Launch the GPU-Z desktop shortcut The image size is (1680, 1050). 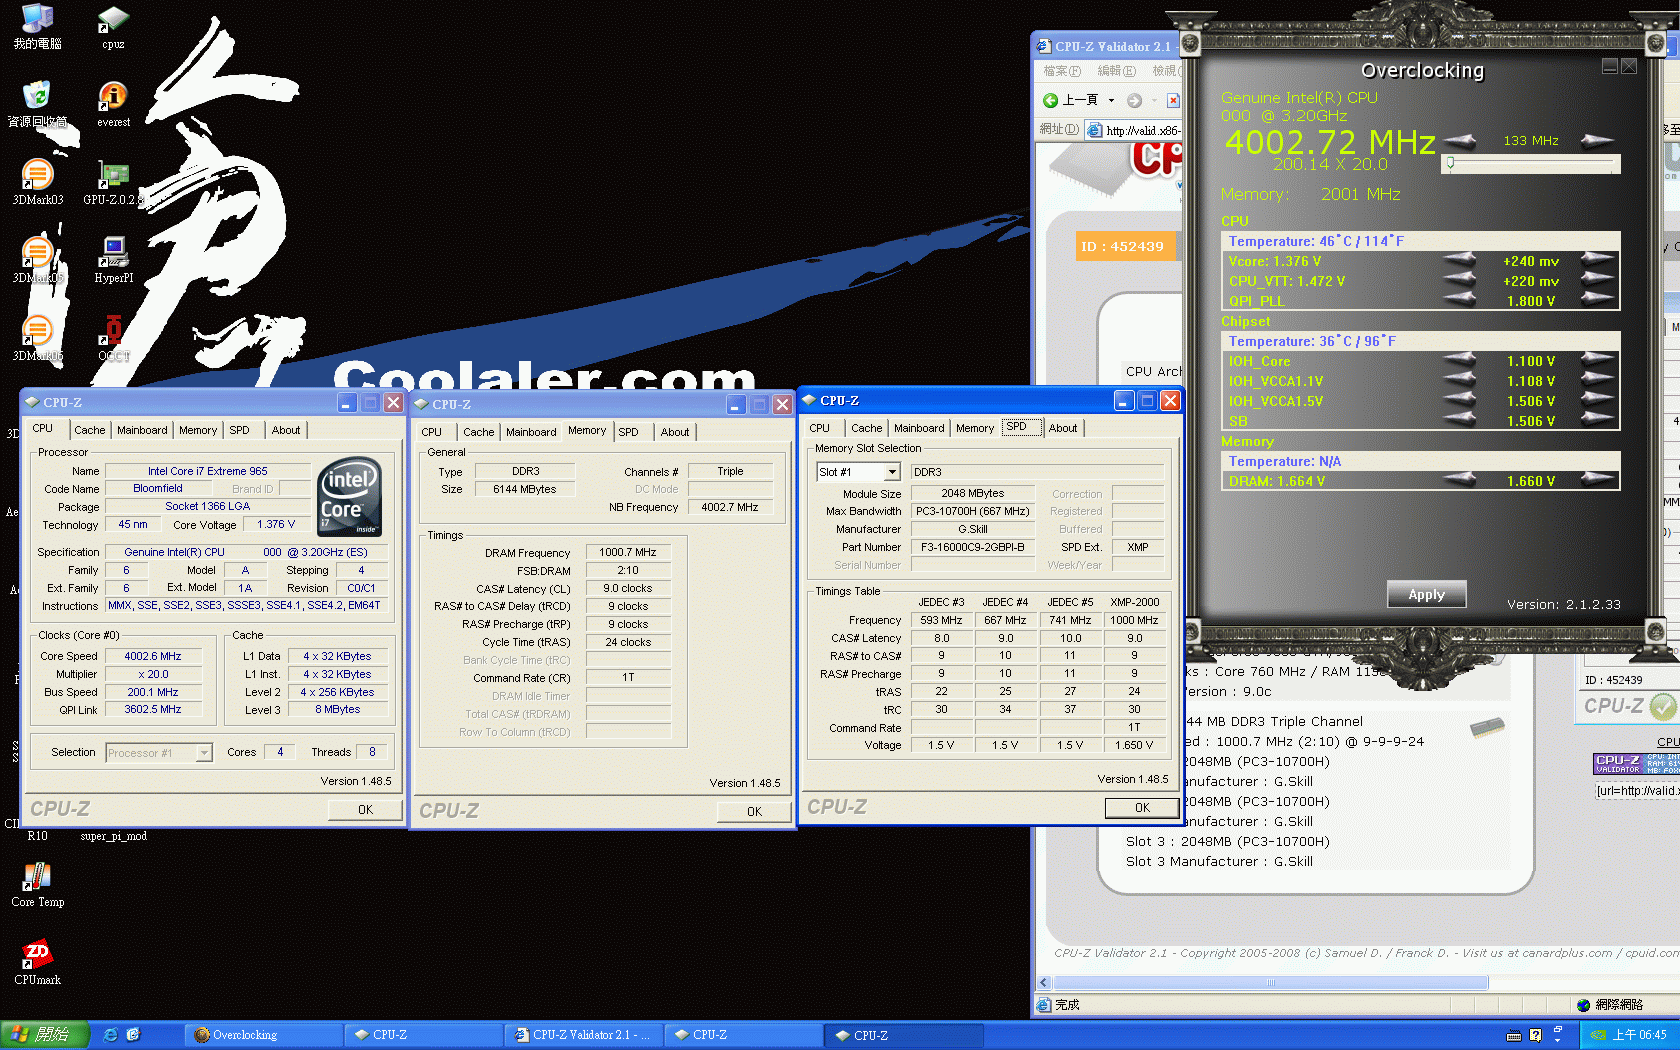coord(113,182)
